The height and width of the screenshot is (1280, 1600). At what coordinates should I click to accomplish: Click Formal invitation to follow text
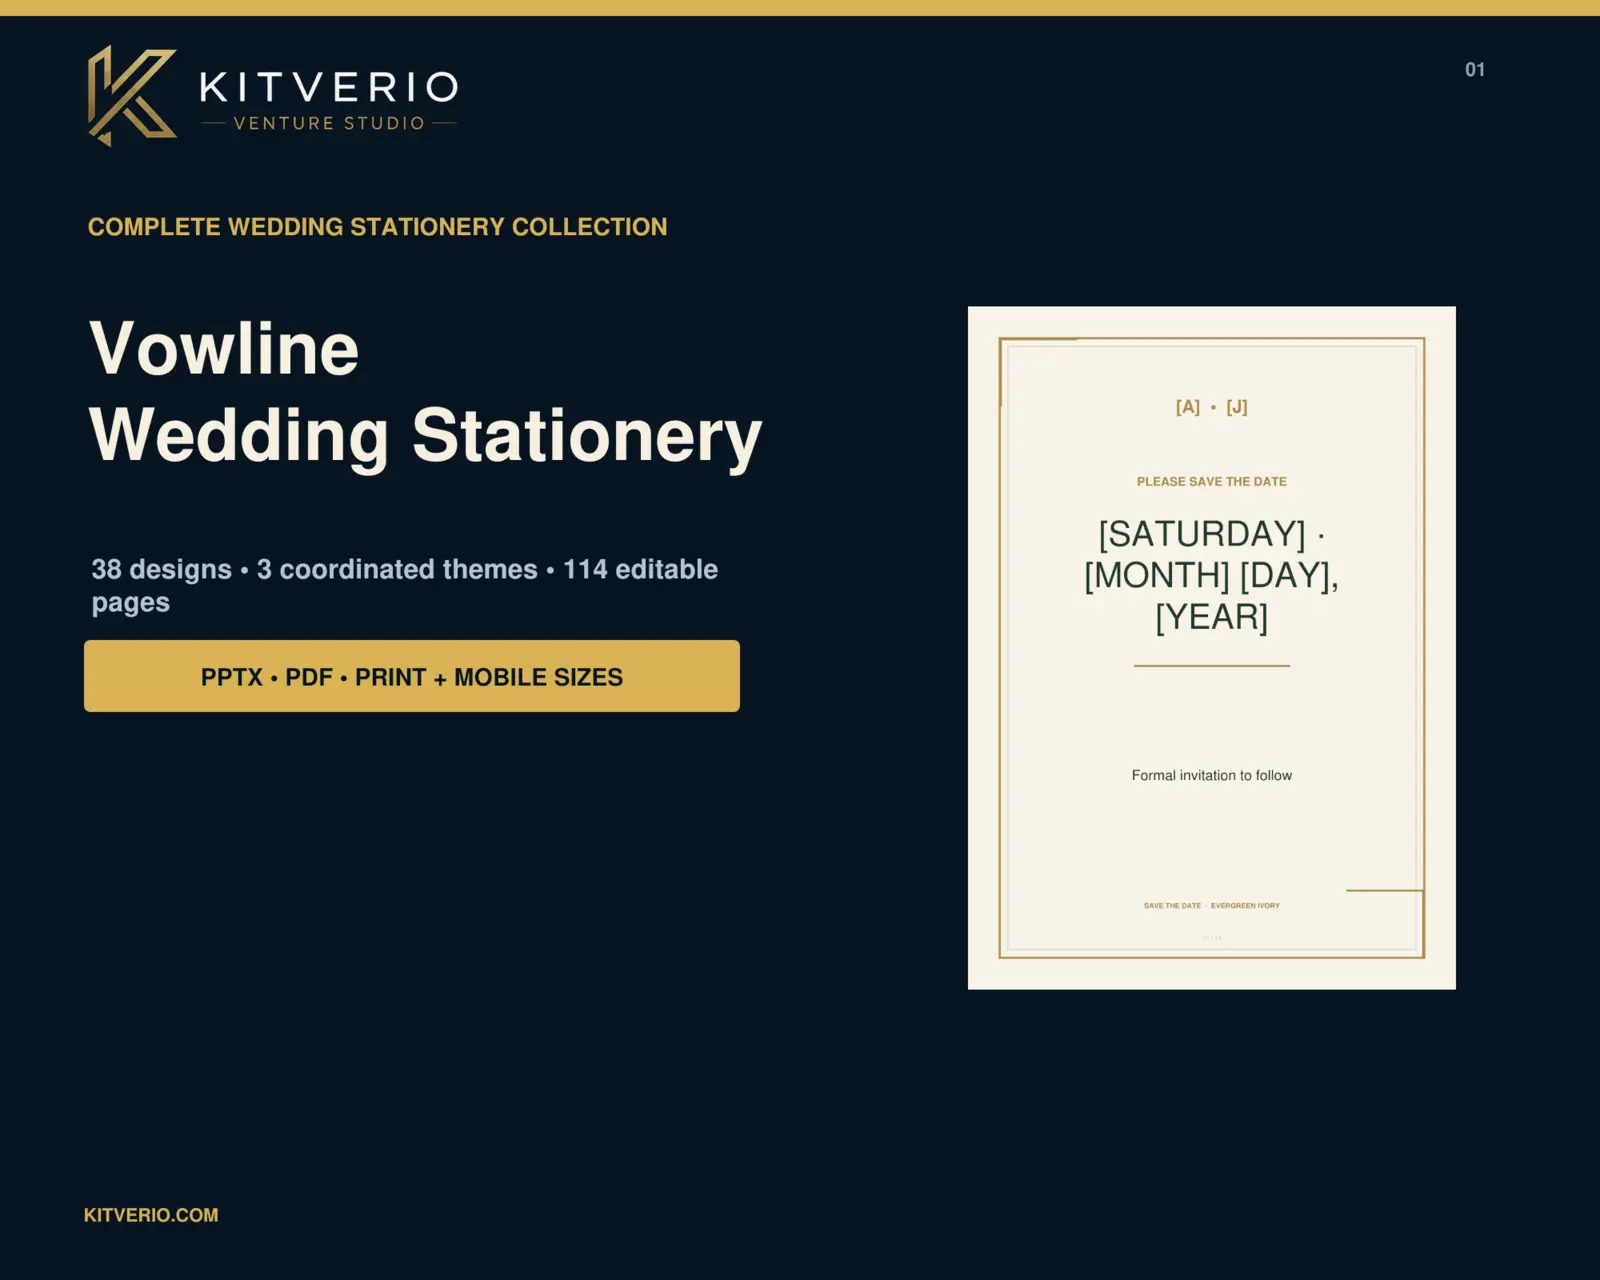click(x=1212, y=775)
